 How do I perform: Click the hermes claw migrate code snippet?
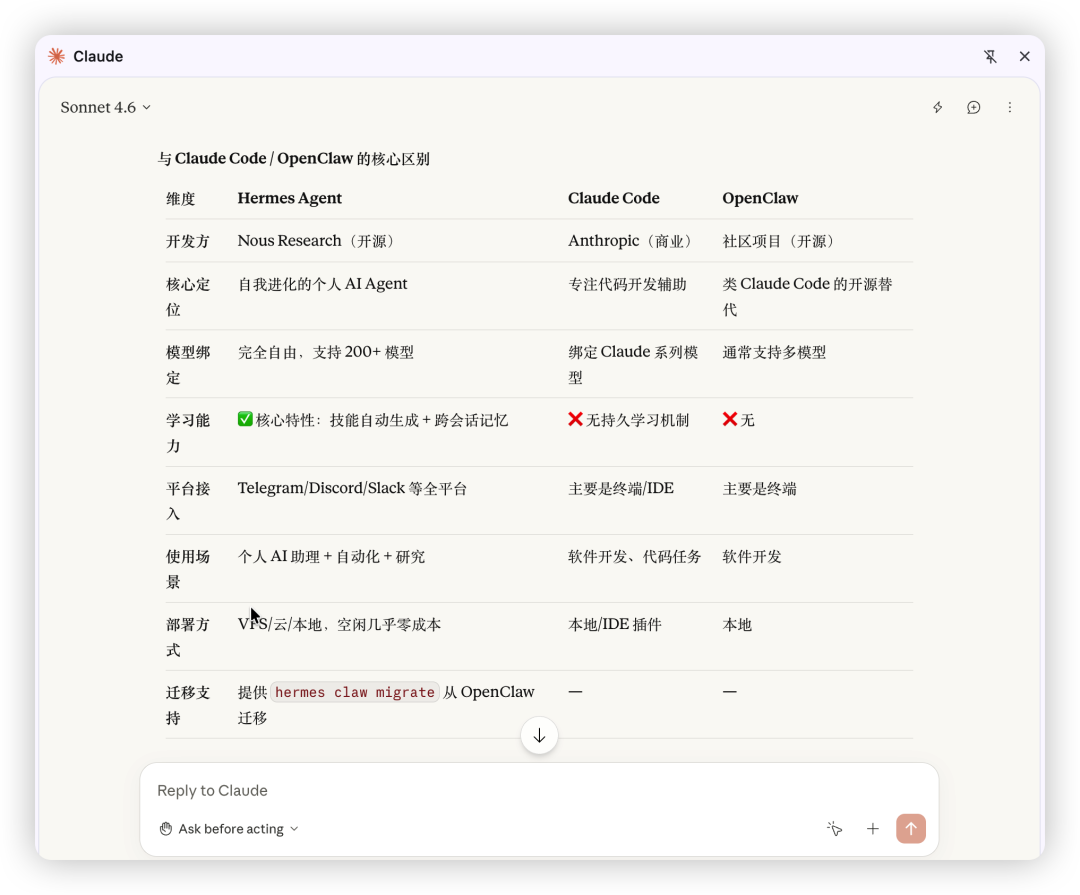tap(354, 692)
